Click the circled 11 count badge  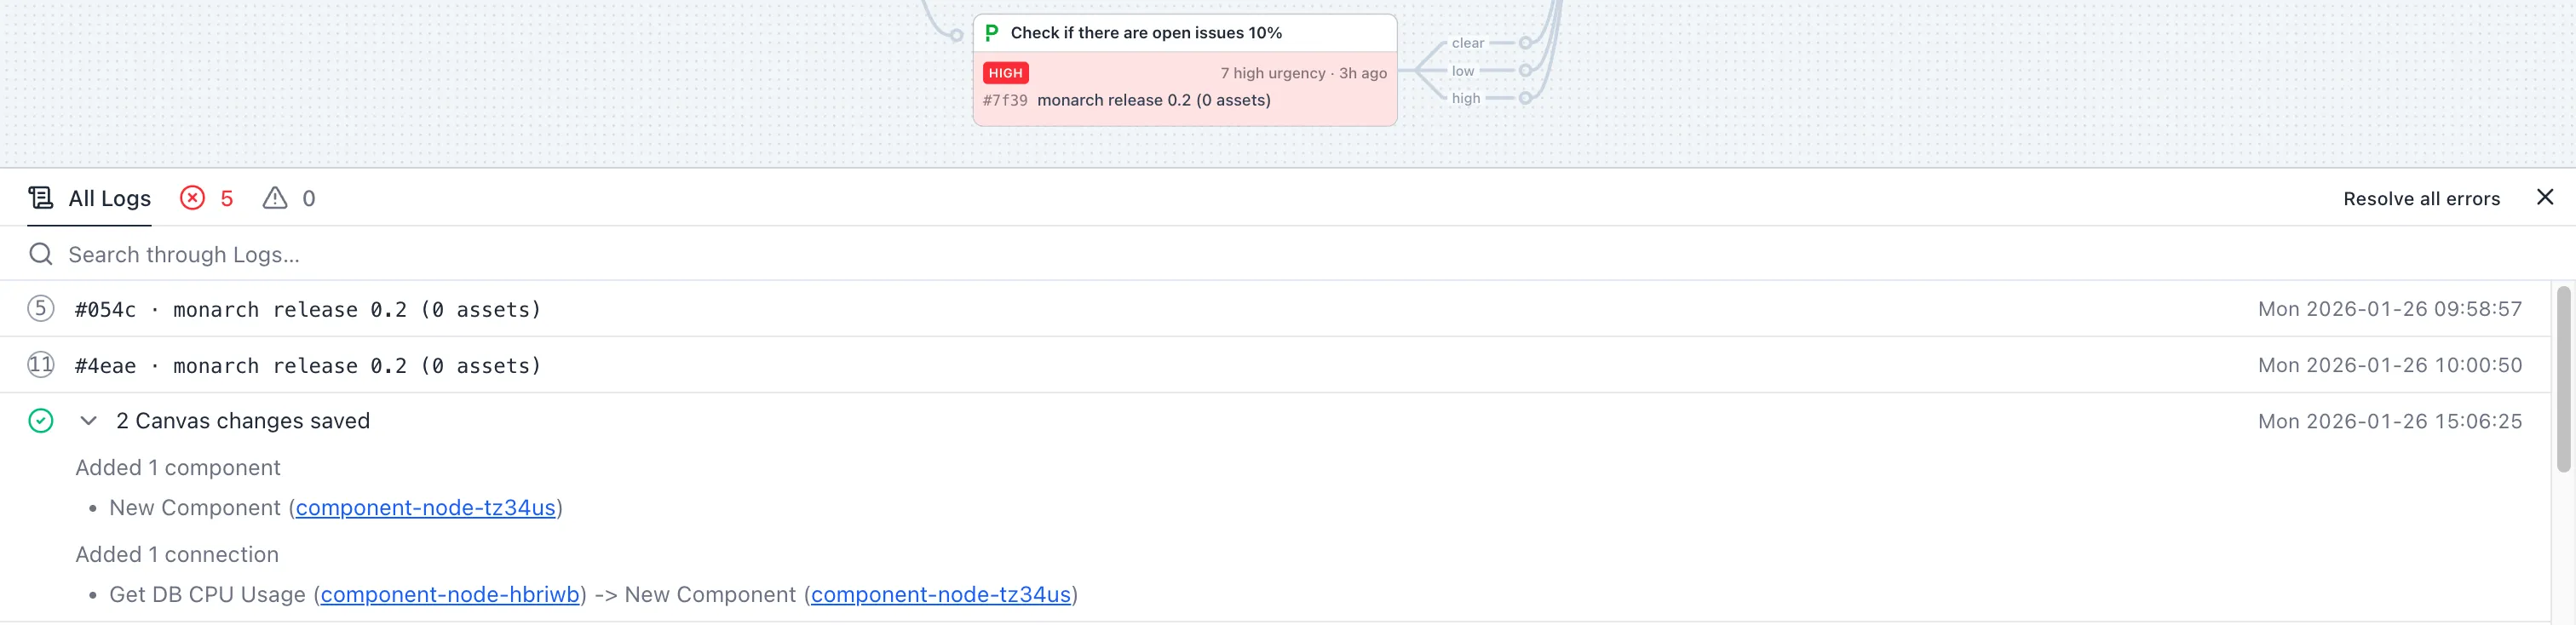(40, 365)
